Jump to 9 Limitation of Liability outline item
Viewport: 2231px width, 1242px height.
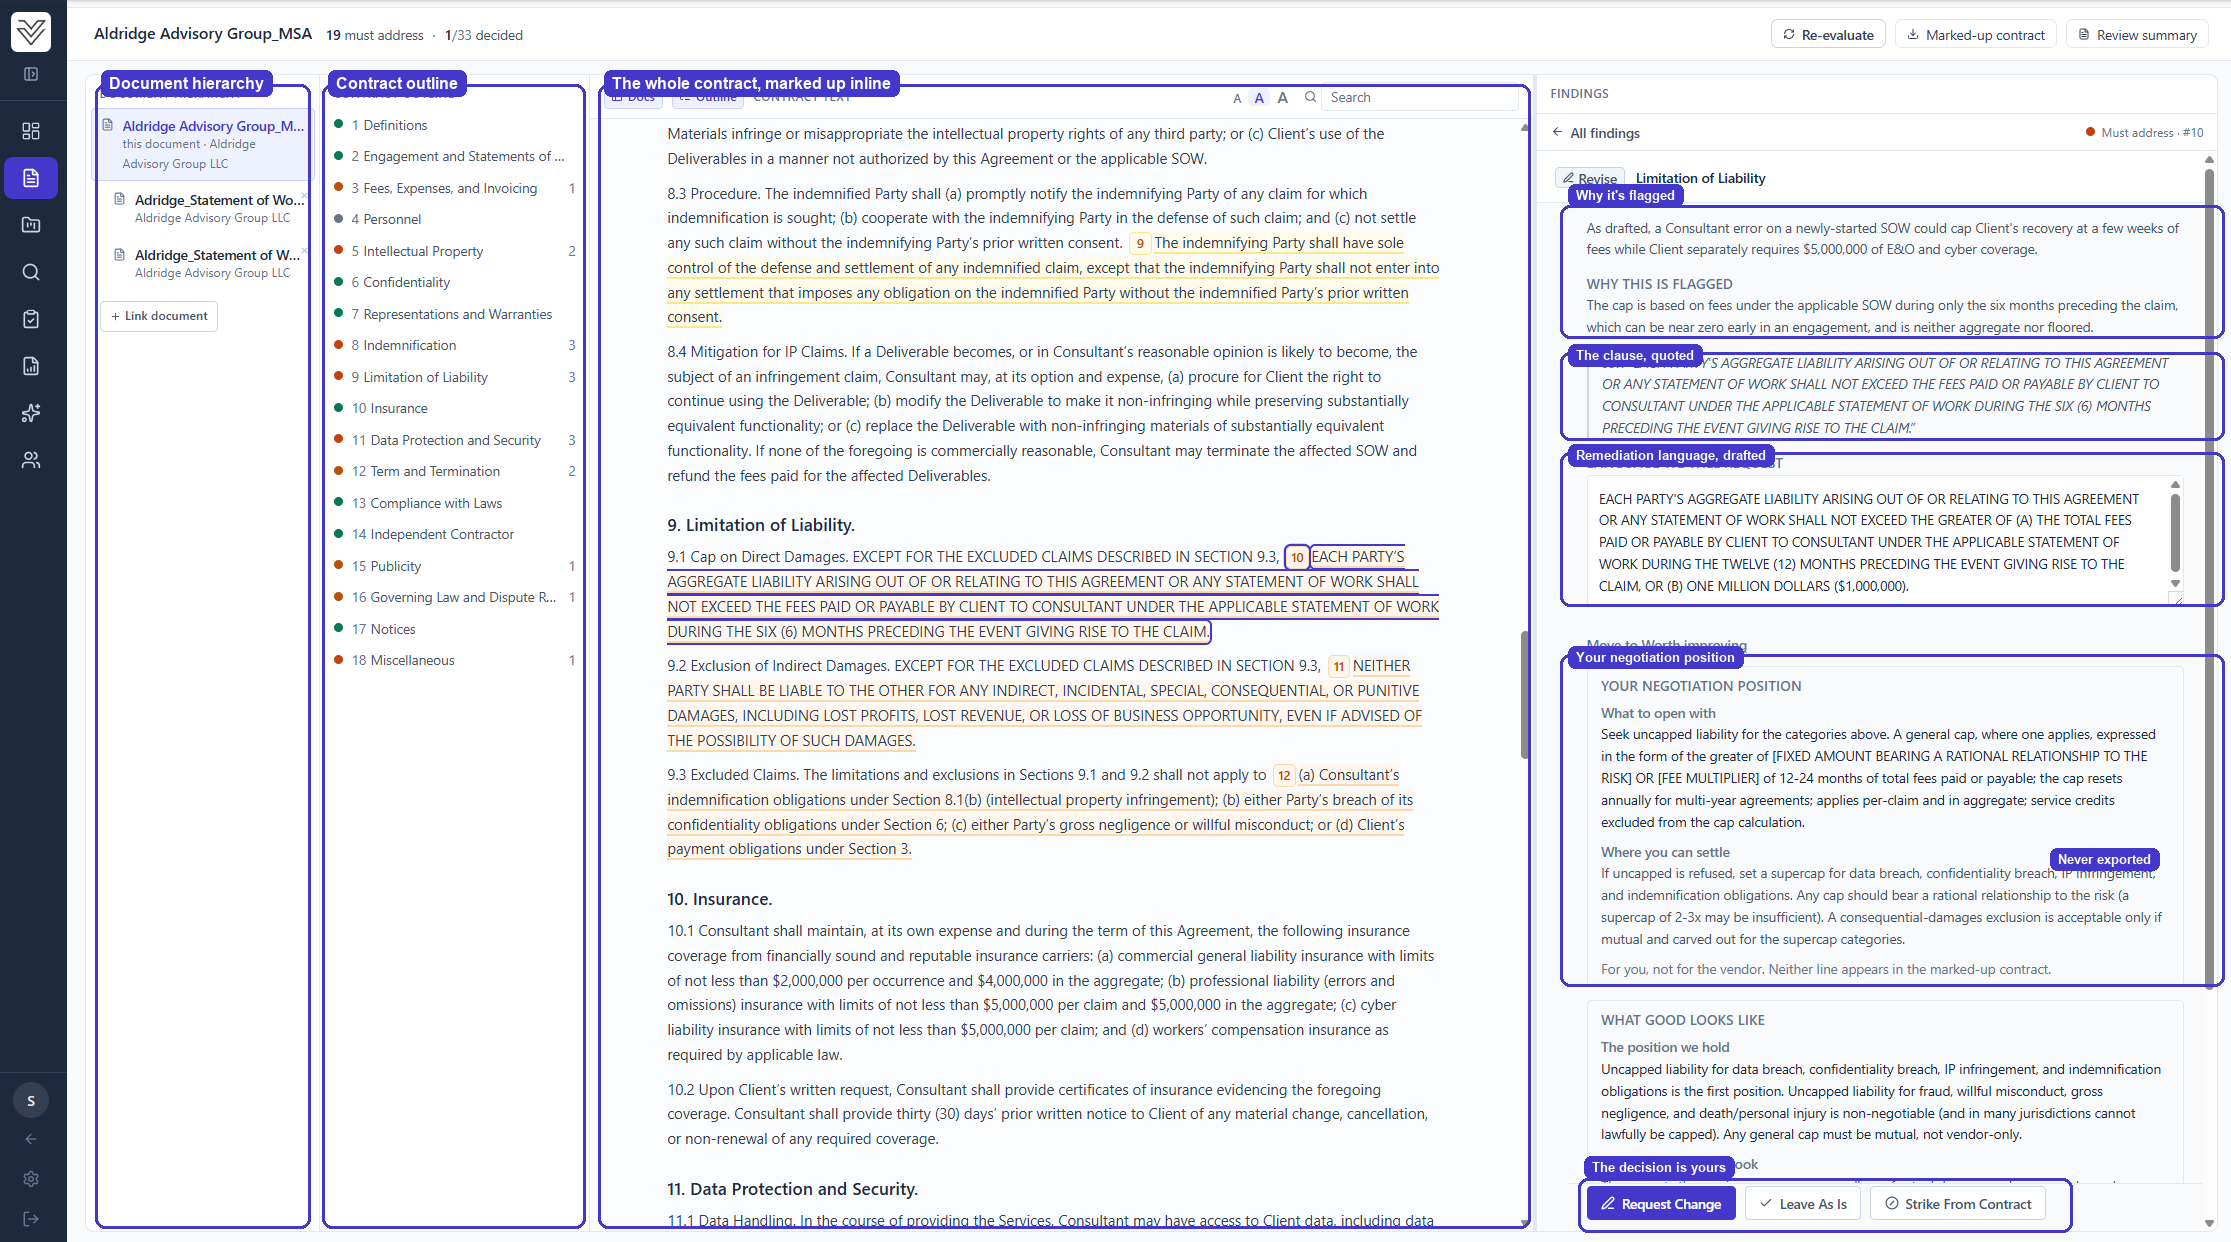click(x=454, y=377)
